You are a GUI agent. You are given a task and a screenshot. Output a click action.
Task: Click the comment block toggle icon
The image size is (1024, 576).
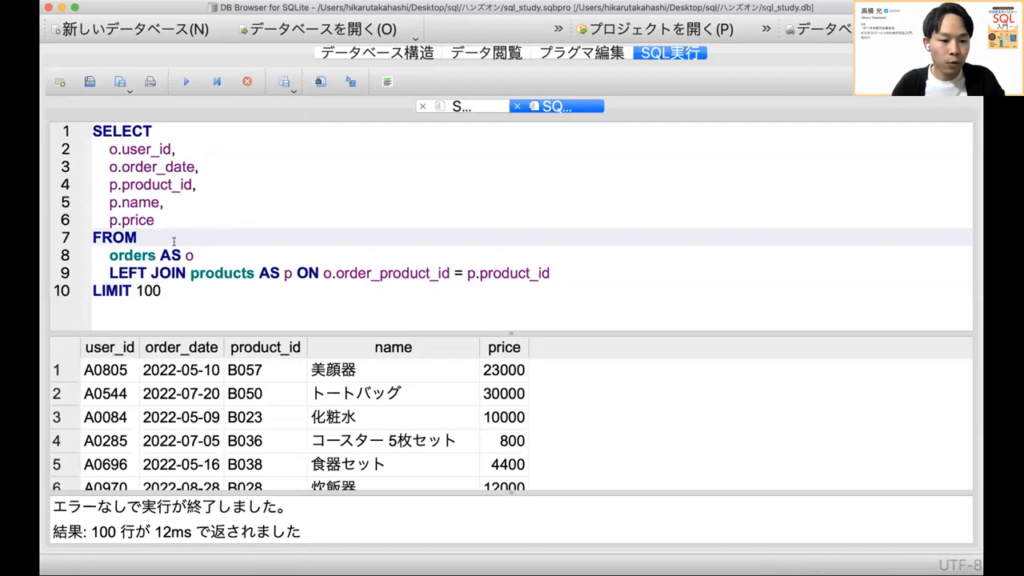(387, 82)
